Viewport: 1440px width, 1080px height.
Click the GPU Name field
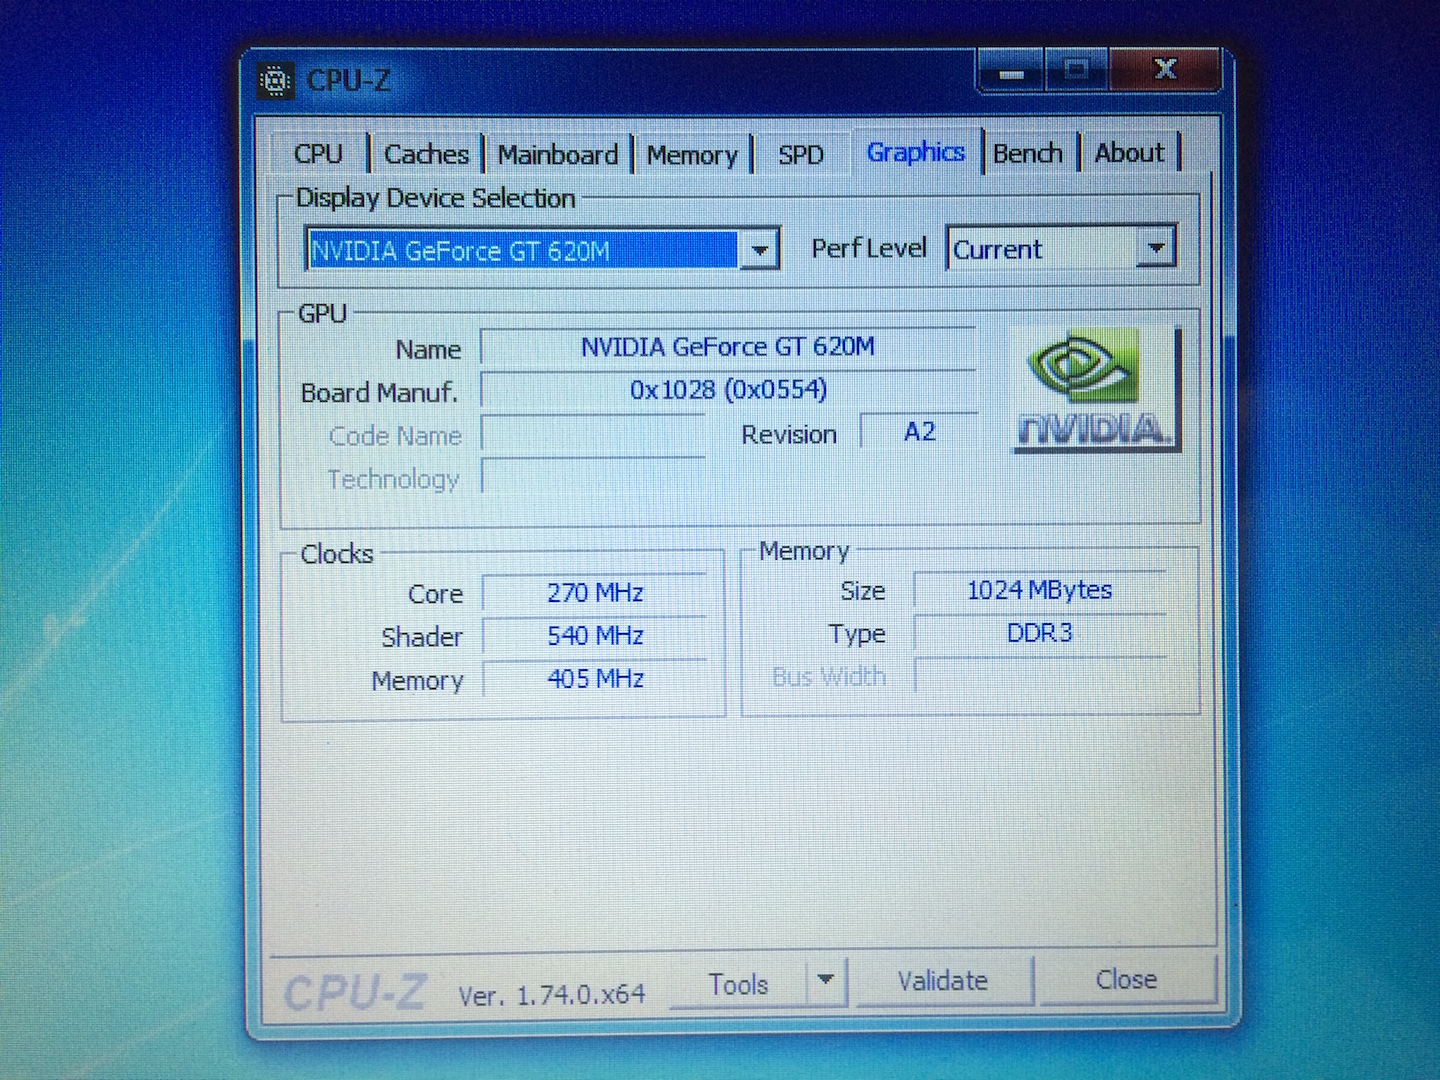coord(728,347)
